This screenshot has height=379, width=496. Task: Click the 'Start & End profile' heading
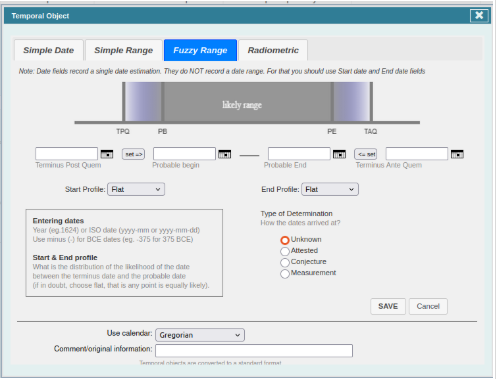(65, 257)
